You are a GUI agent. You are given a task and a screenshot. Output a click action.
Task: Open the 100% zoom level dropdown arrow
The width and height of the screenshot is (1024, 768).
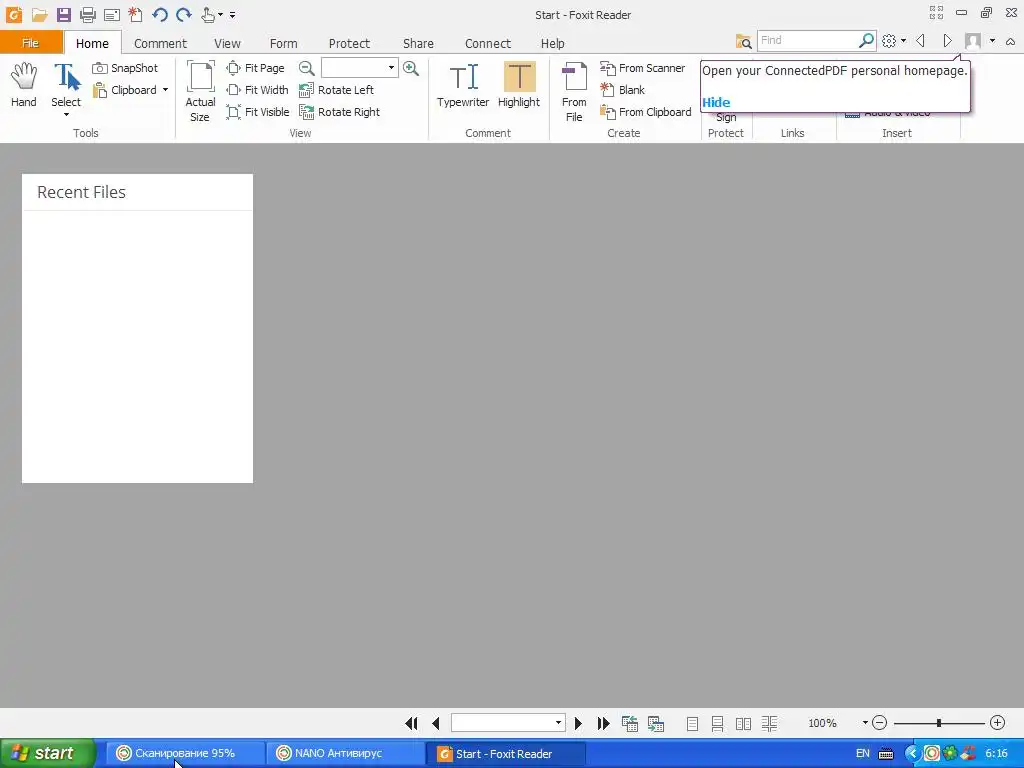pyautogui.click(x=865, y=722)
